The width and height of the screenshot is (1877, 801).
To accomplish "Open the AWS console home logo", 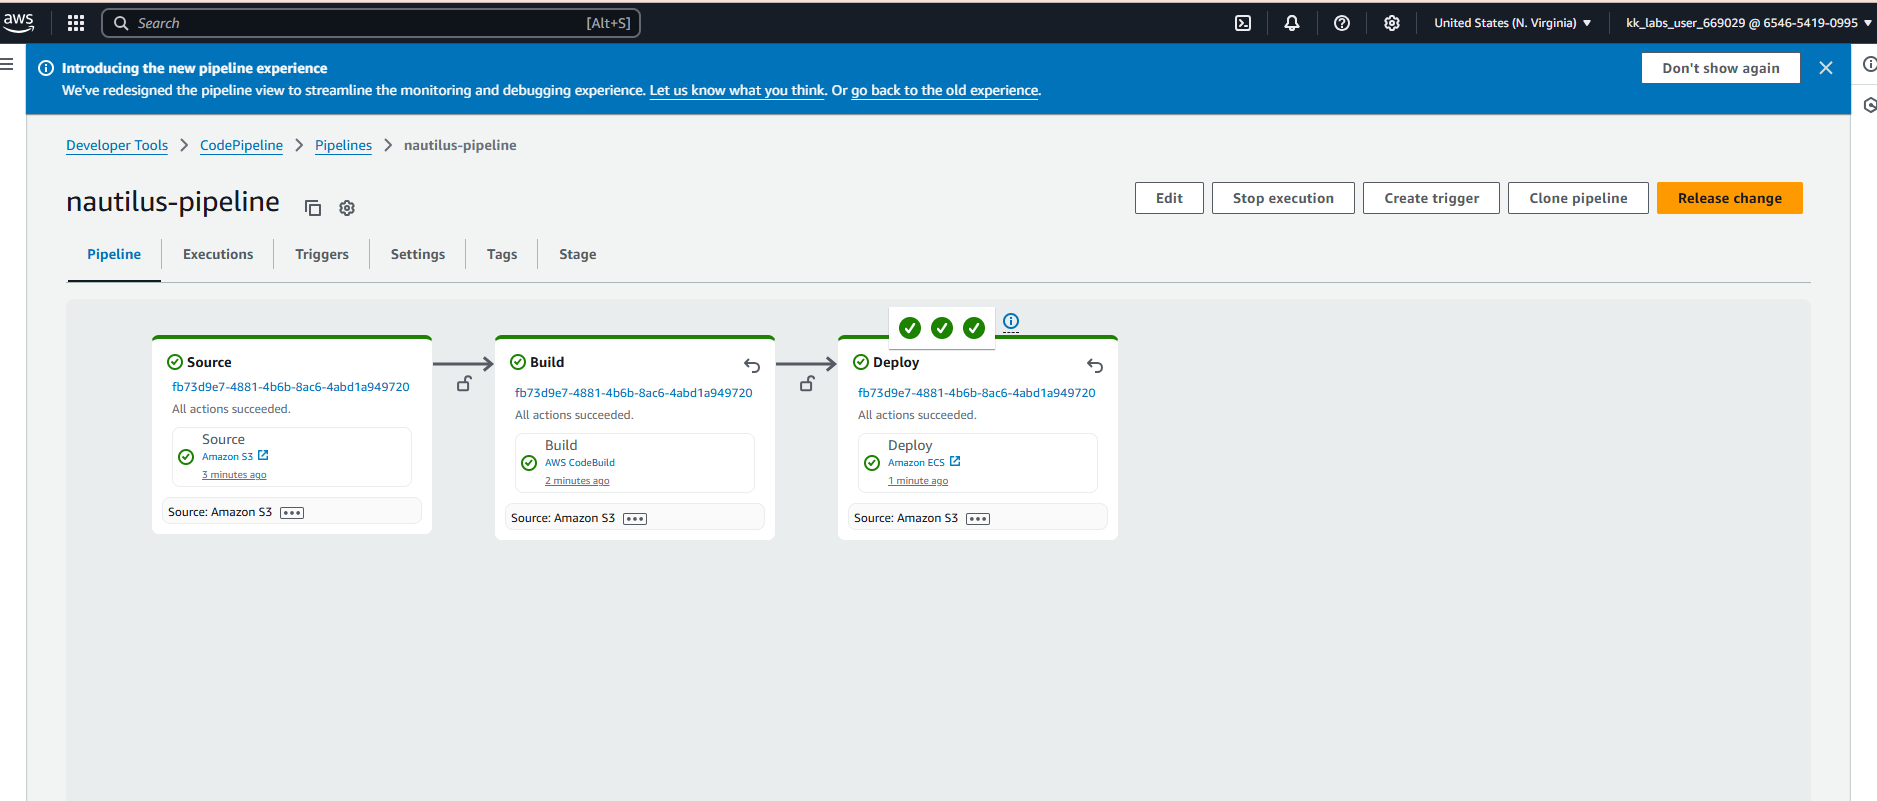I will coord(19,22).
